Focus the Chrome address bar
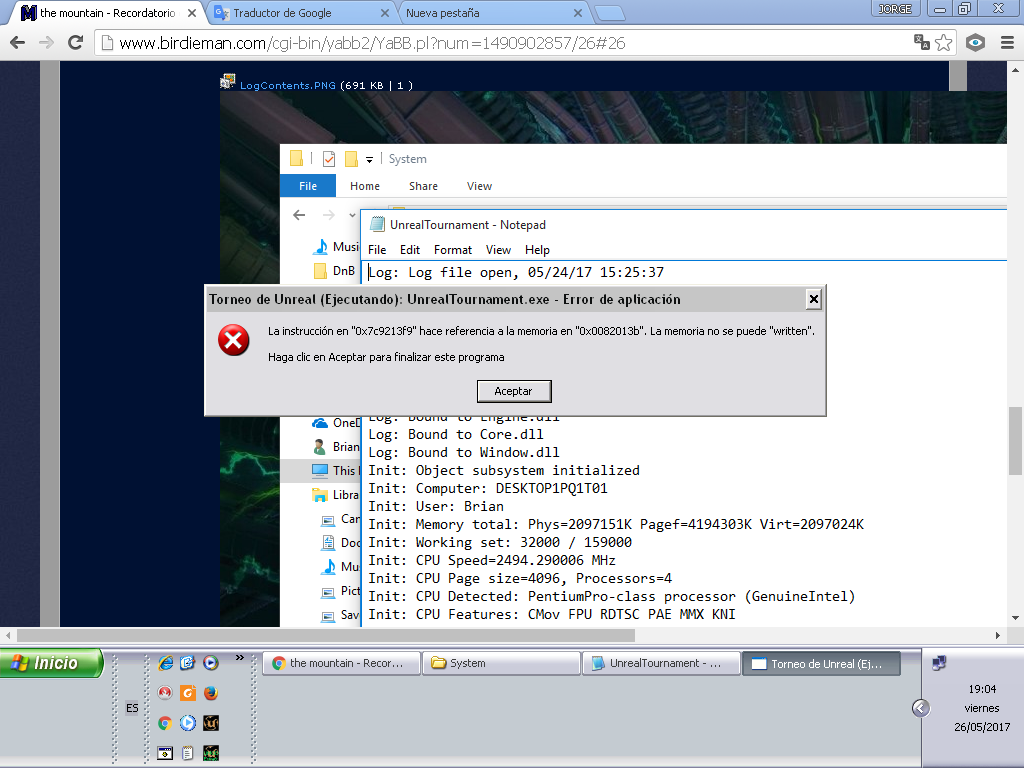Image resolution: width=1024 pixels, height=768 pixels. click(x=503, y=43)
